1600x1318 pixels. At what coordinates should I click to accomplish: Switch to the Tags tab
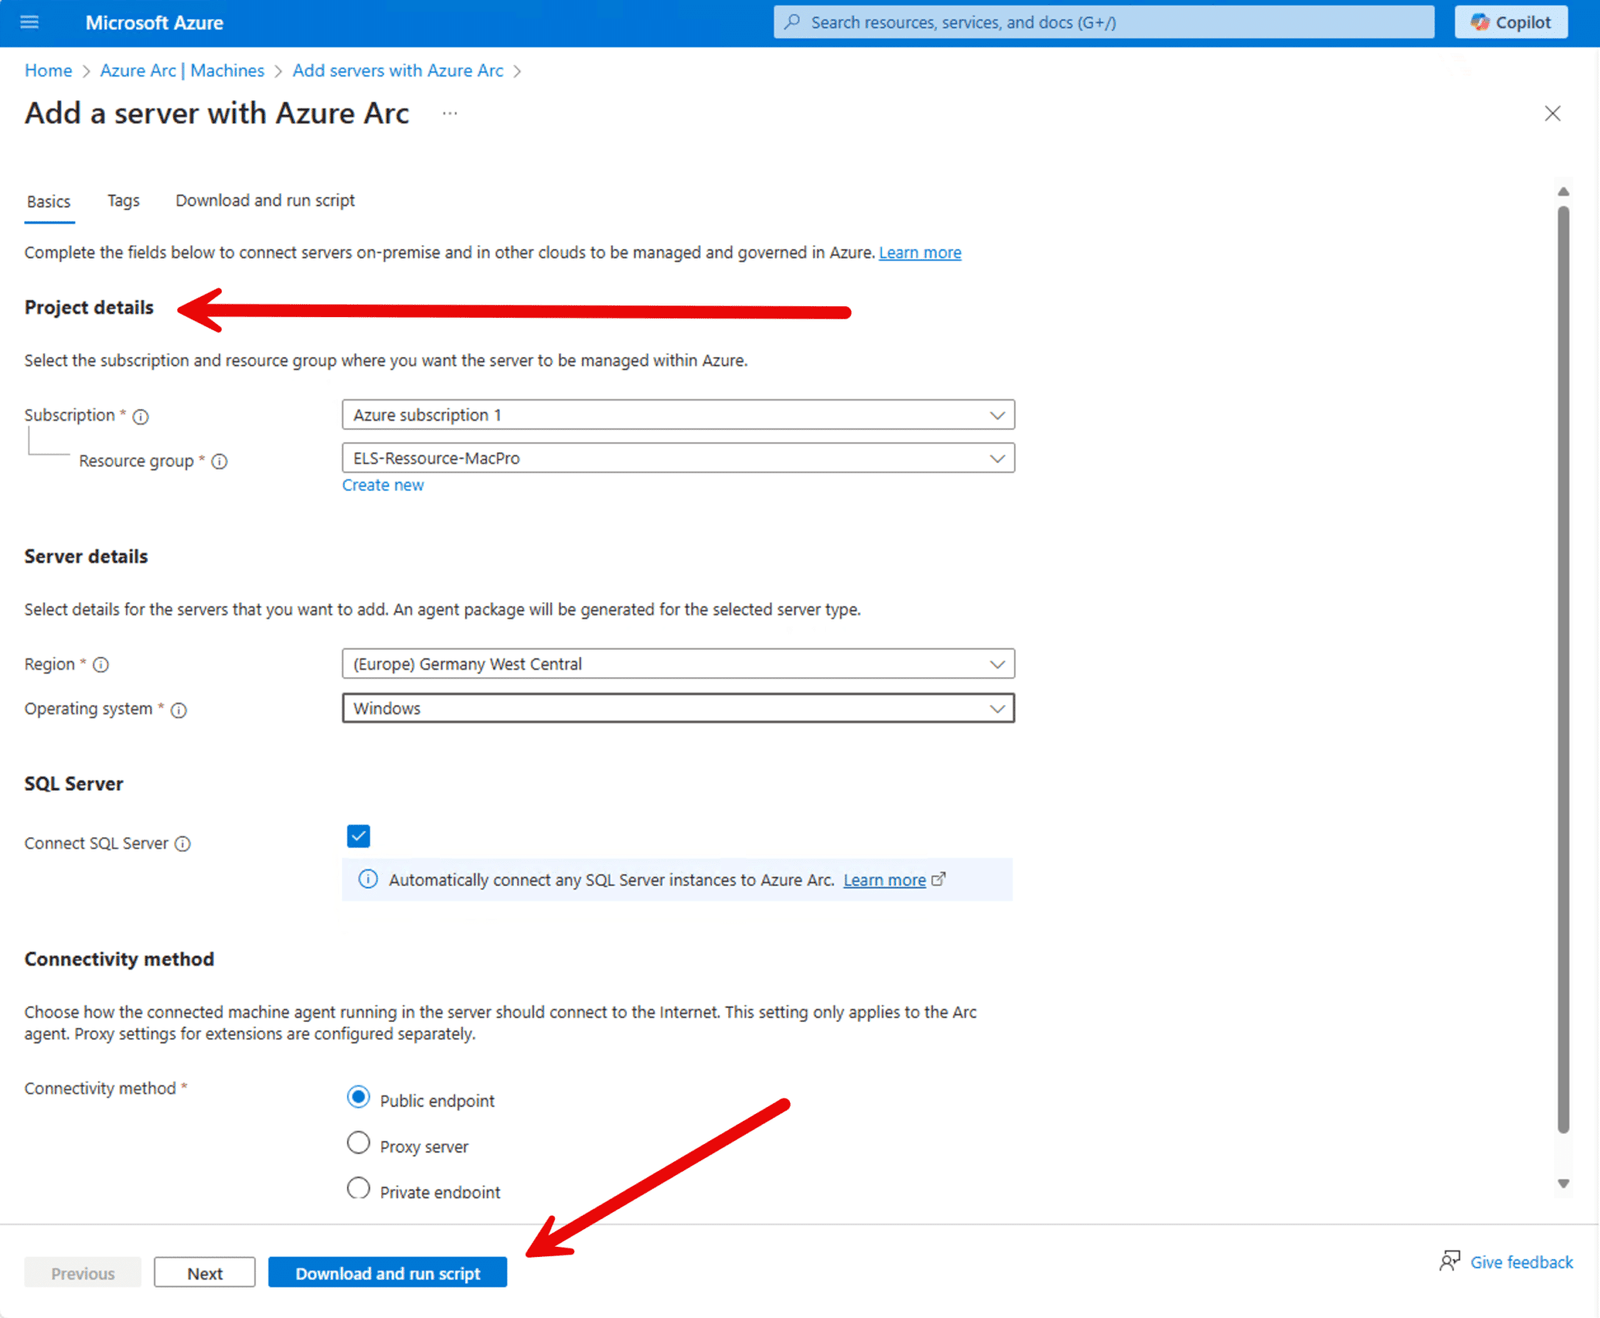(123, 200)
